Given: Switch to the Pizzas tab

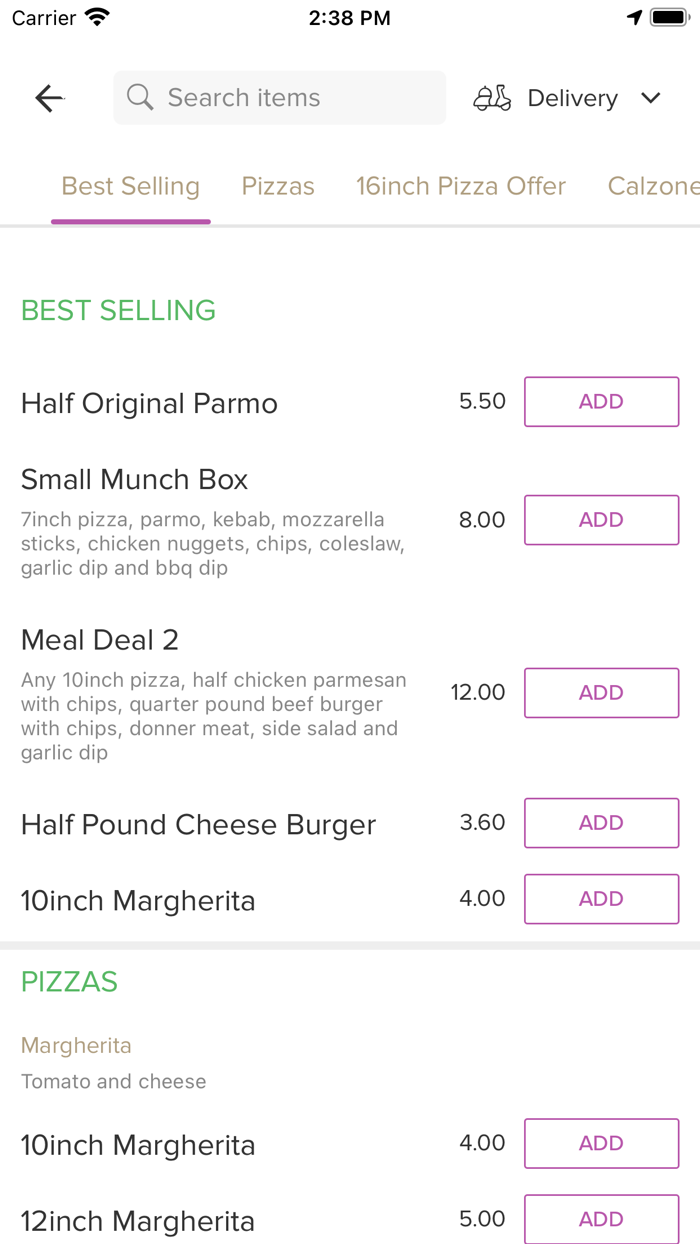Looking at the screenshot, I should tap(278, 186).
